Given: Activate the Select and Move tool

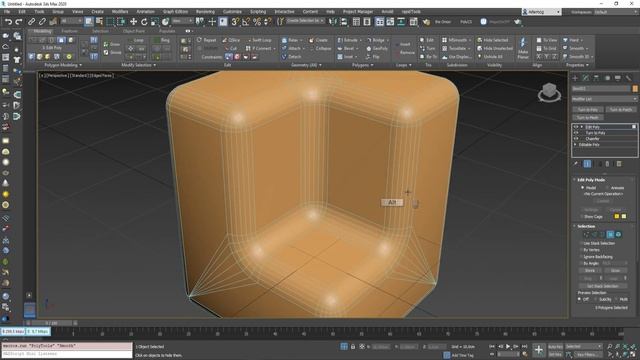Looking at the screenshot, I should [133, 22].
